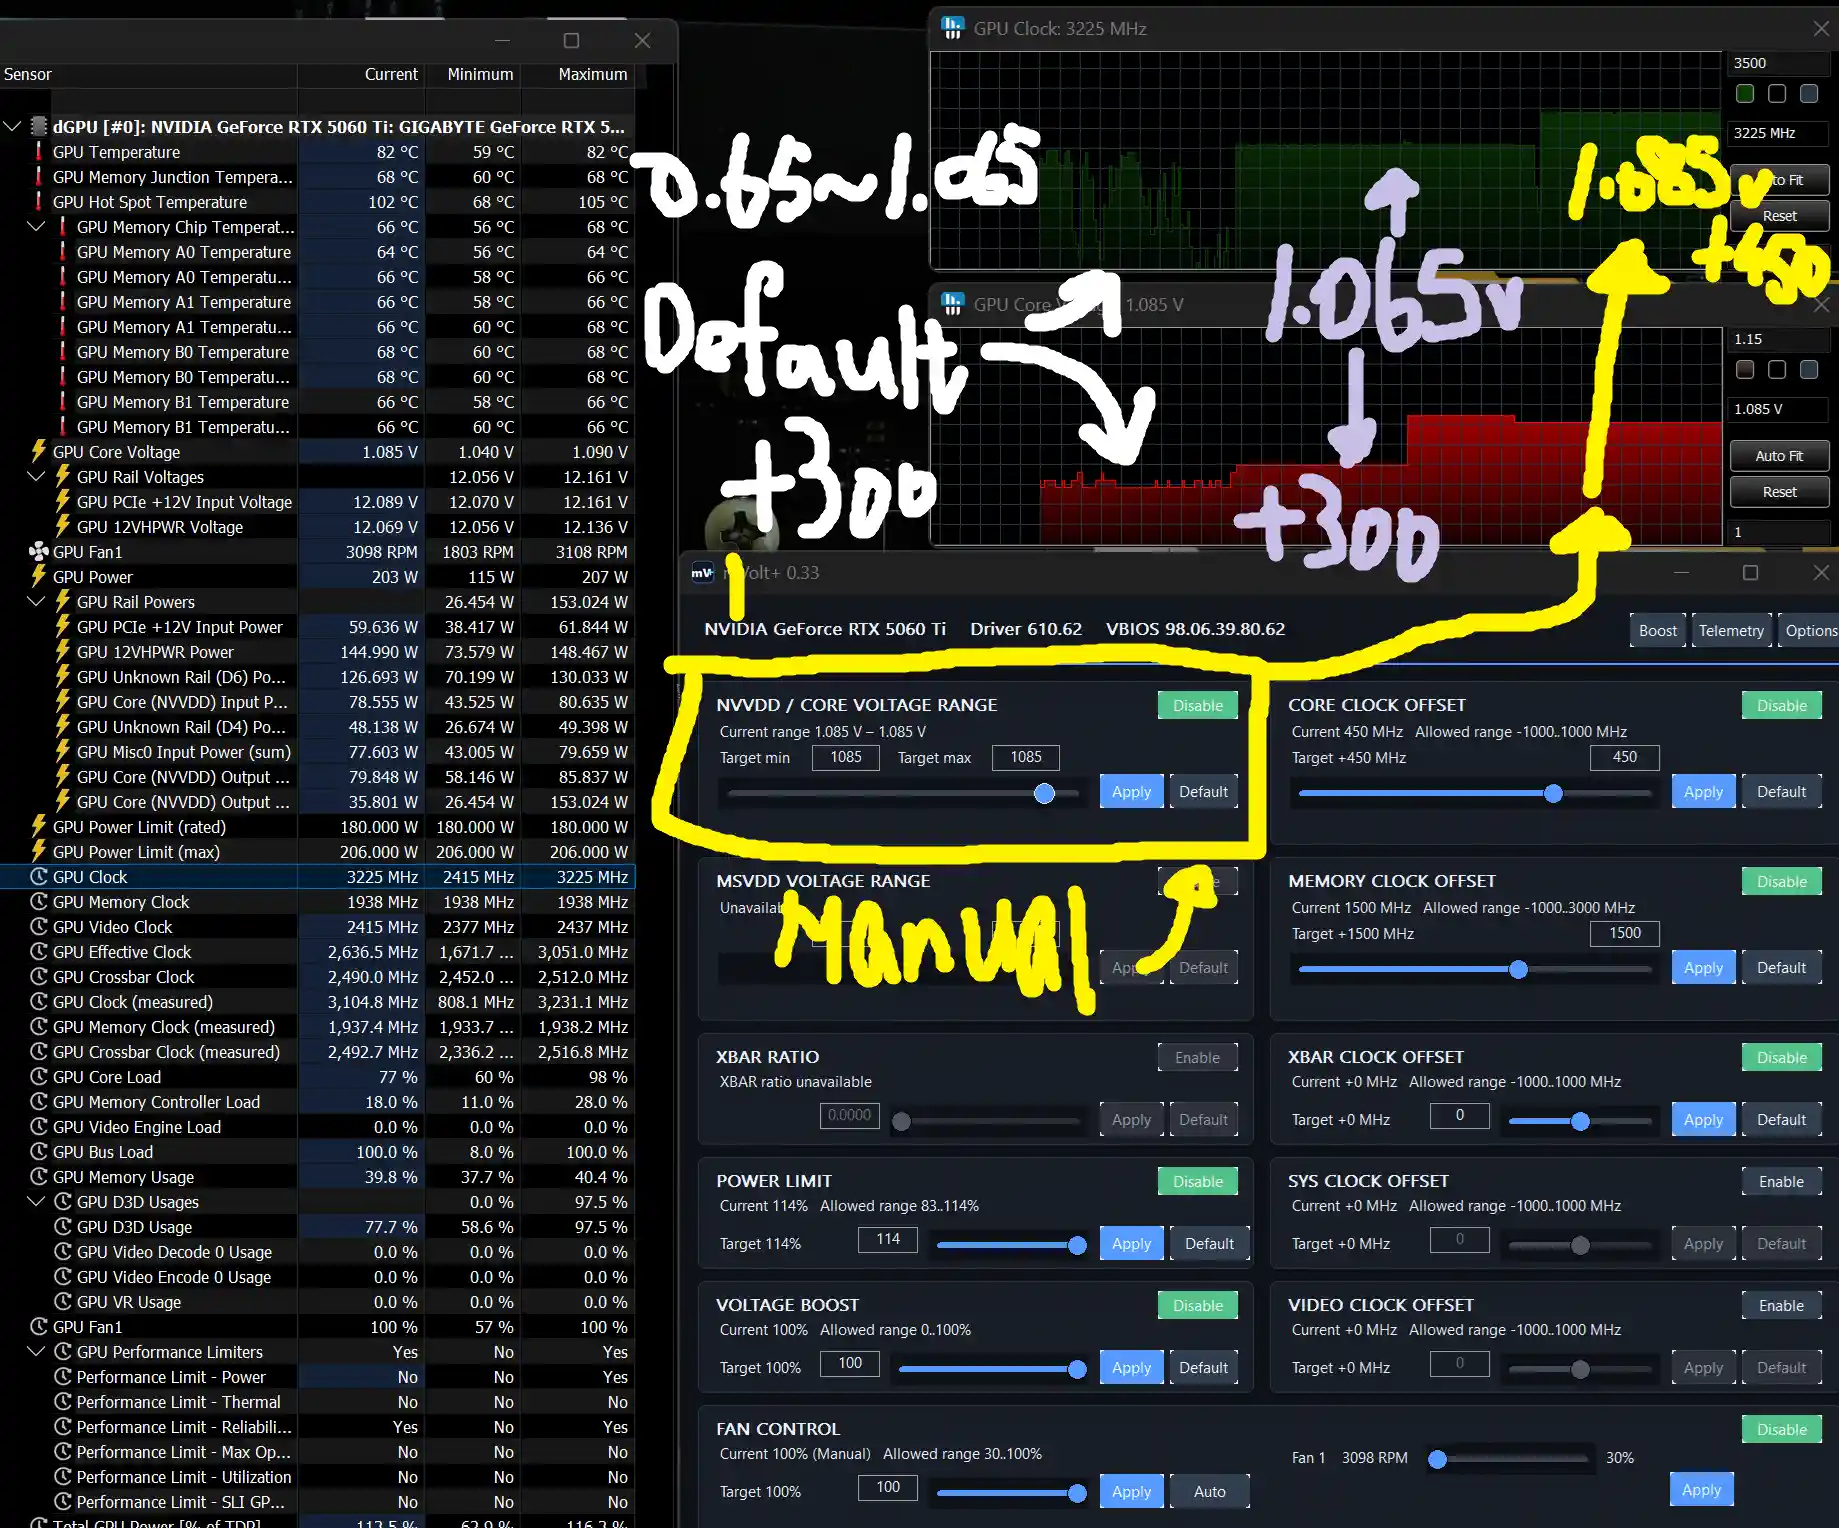Apply the Memory Clock Offset target

(1703, 968)
